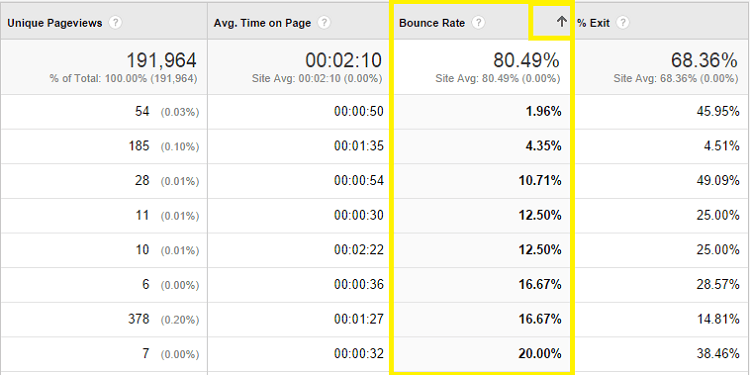The height and width of the screenshot is (375, 750).
Task: Click exit rate cell 28.57%
Action: [662, 285]
